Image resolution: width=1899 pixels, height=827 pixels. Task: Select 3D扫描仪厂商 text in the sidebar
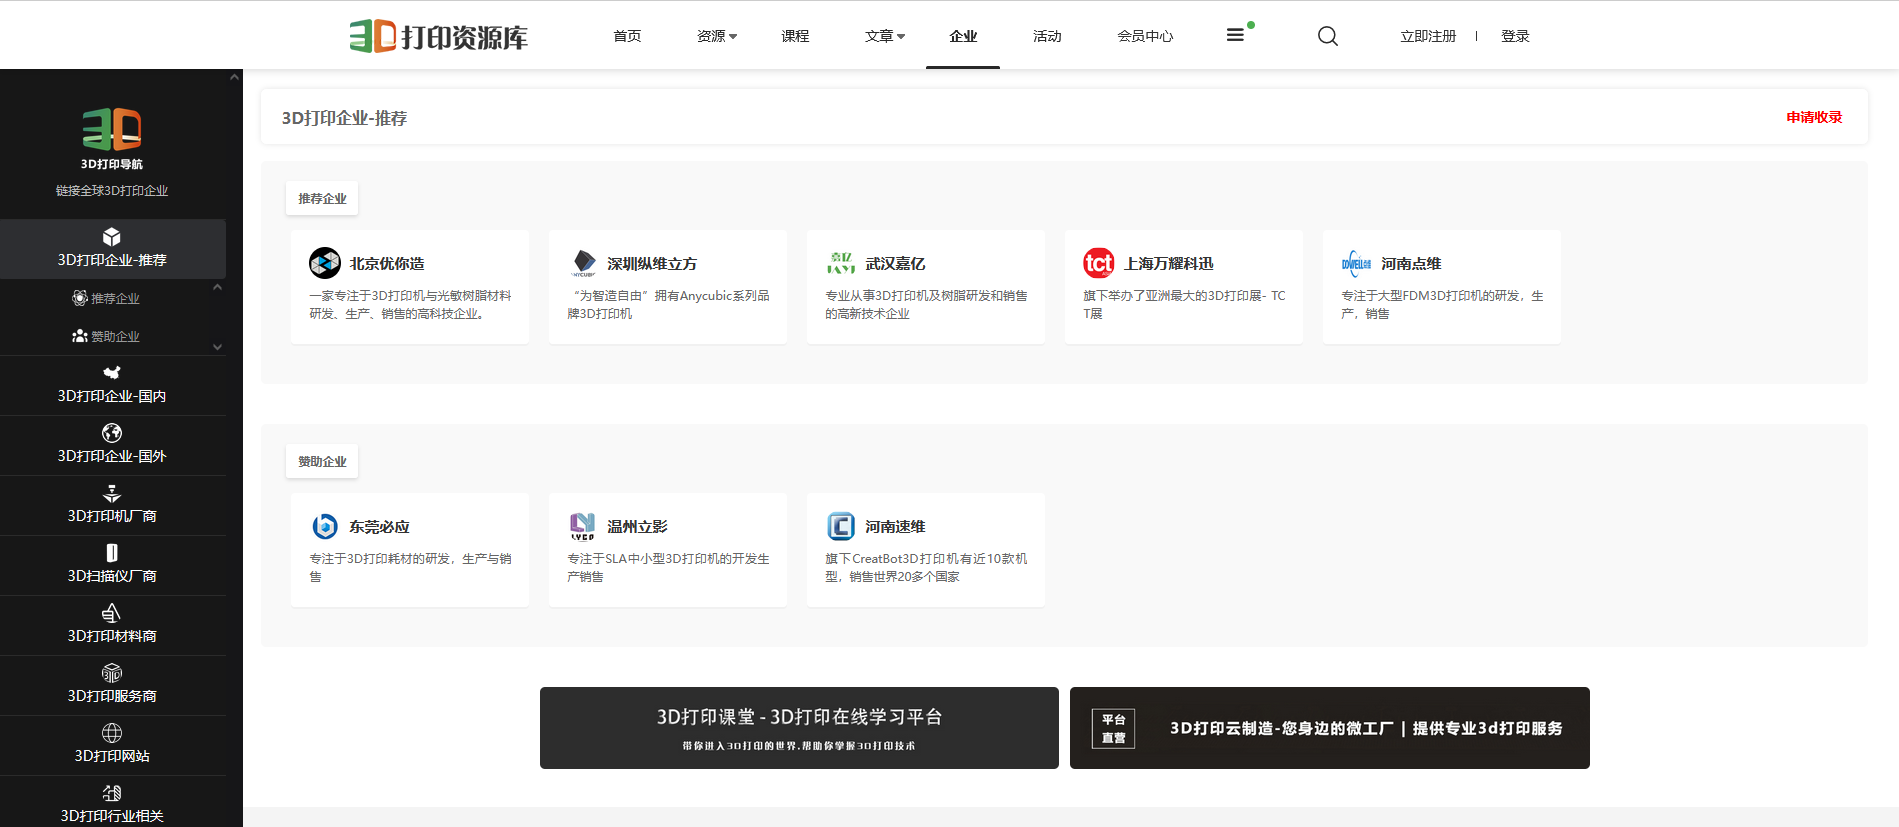click(x=112, y=576)
